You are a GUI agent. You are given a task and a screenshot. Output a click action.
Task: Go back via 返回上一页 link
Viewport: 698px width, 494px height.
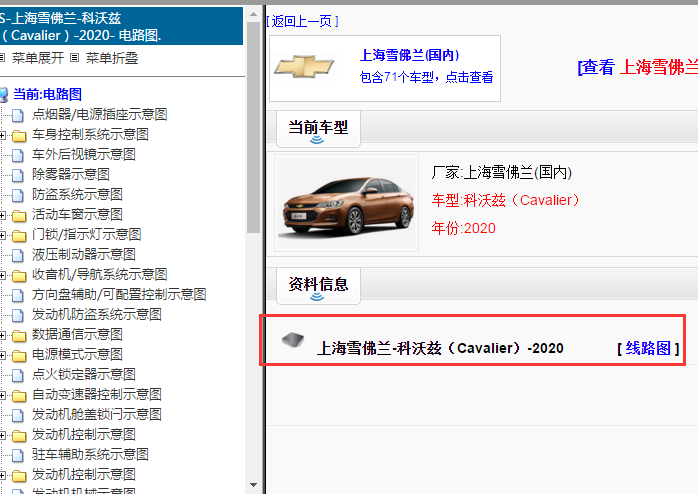tap(302, 21)
